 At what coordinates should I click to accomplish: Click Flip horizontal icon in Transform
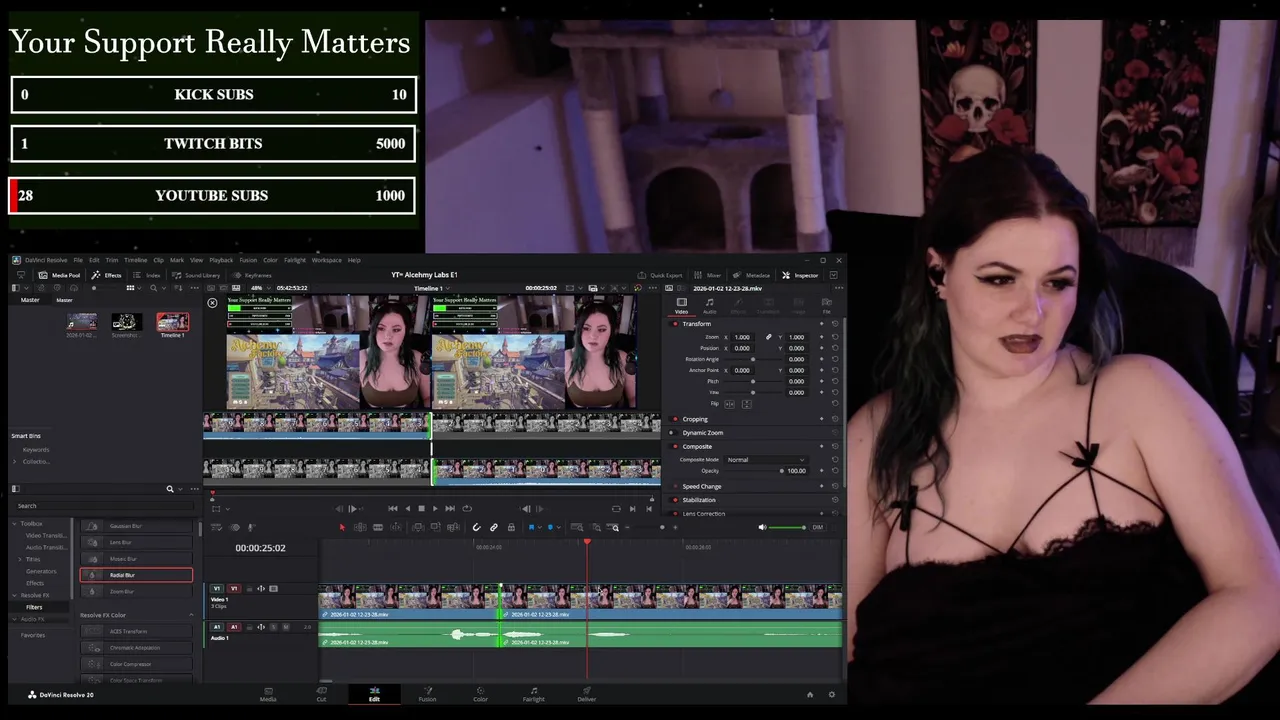pyautogui.click(x=729, y=403)
